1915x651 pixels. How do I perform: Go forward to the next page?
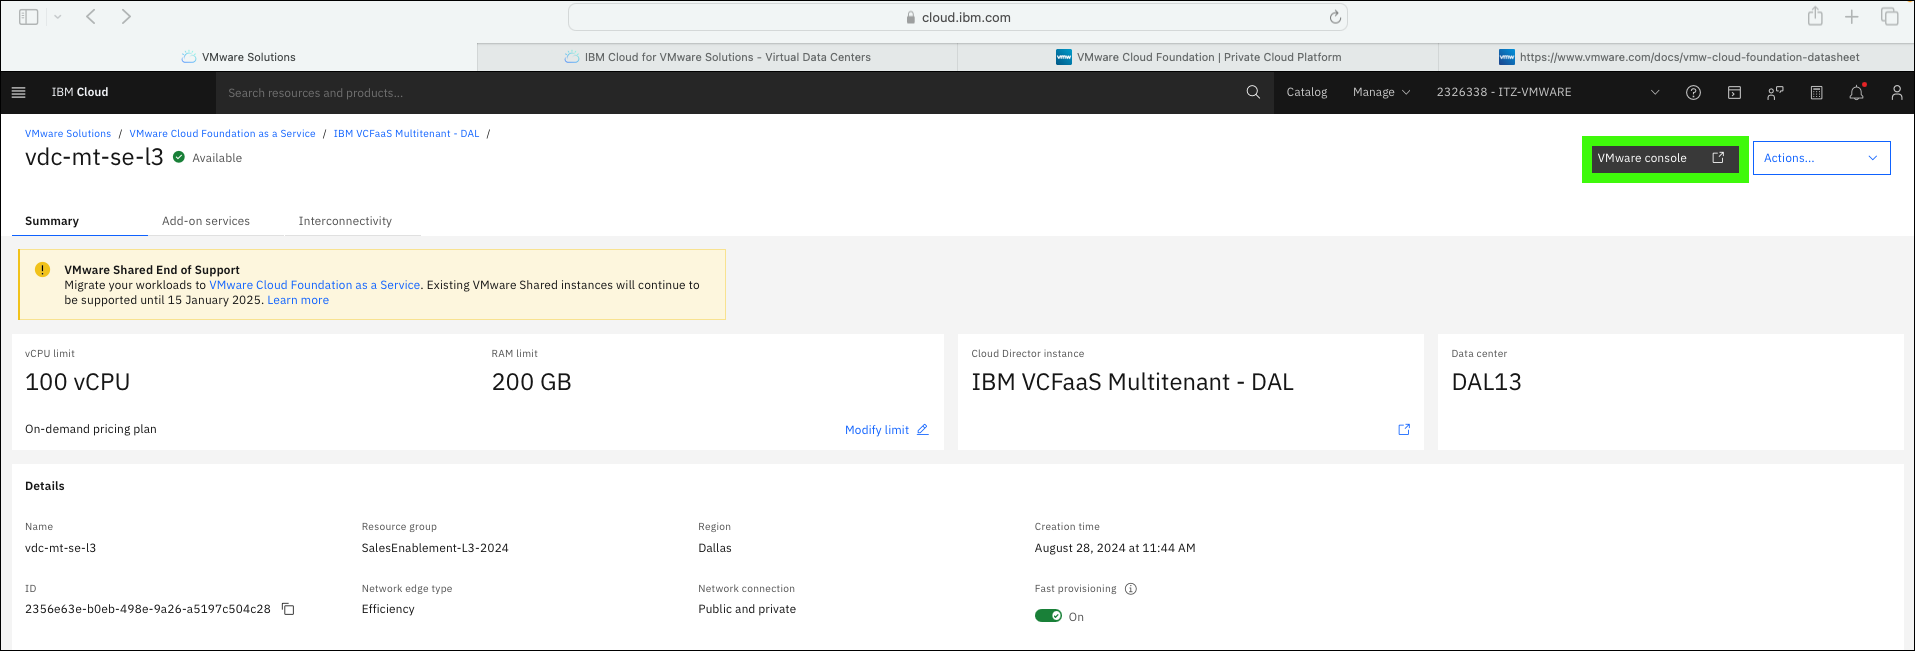[126, 17]
